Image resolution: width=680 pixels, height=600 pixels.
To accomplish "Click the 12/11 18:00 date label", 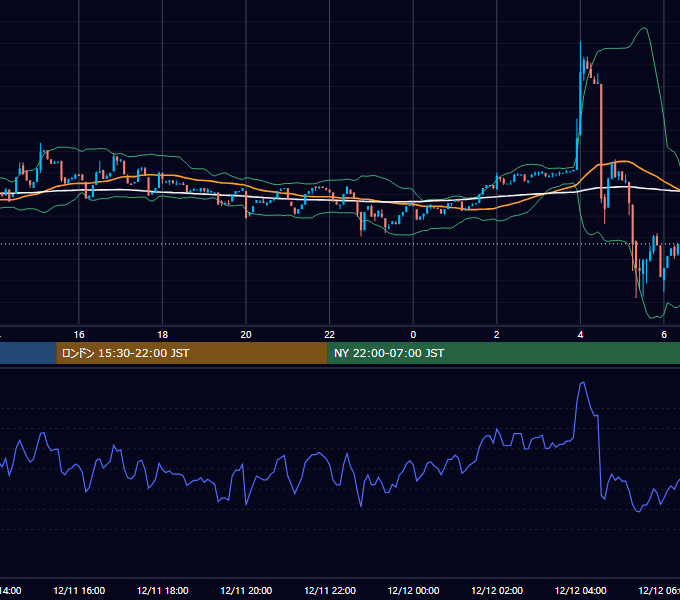I will tap(163, 590).
